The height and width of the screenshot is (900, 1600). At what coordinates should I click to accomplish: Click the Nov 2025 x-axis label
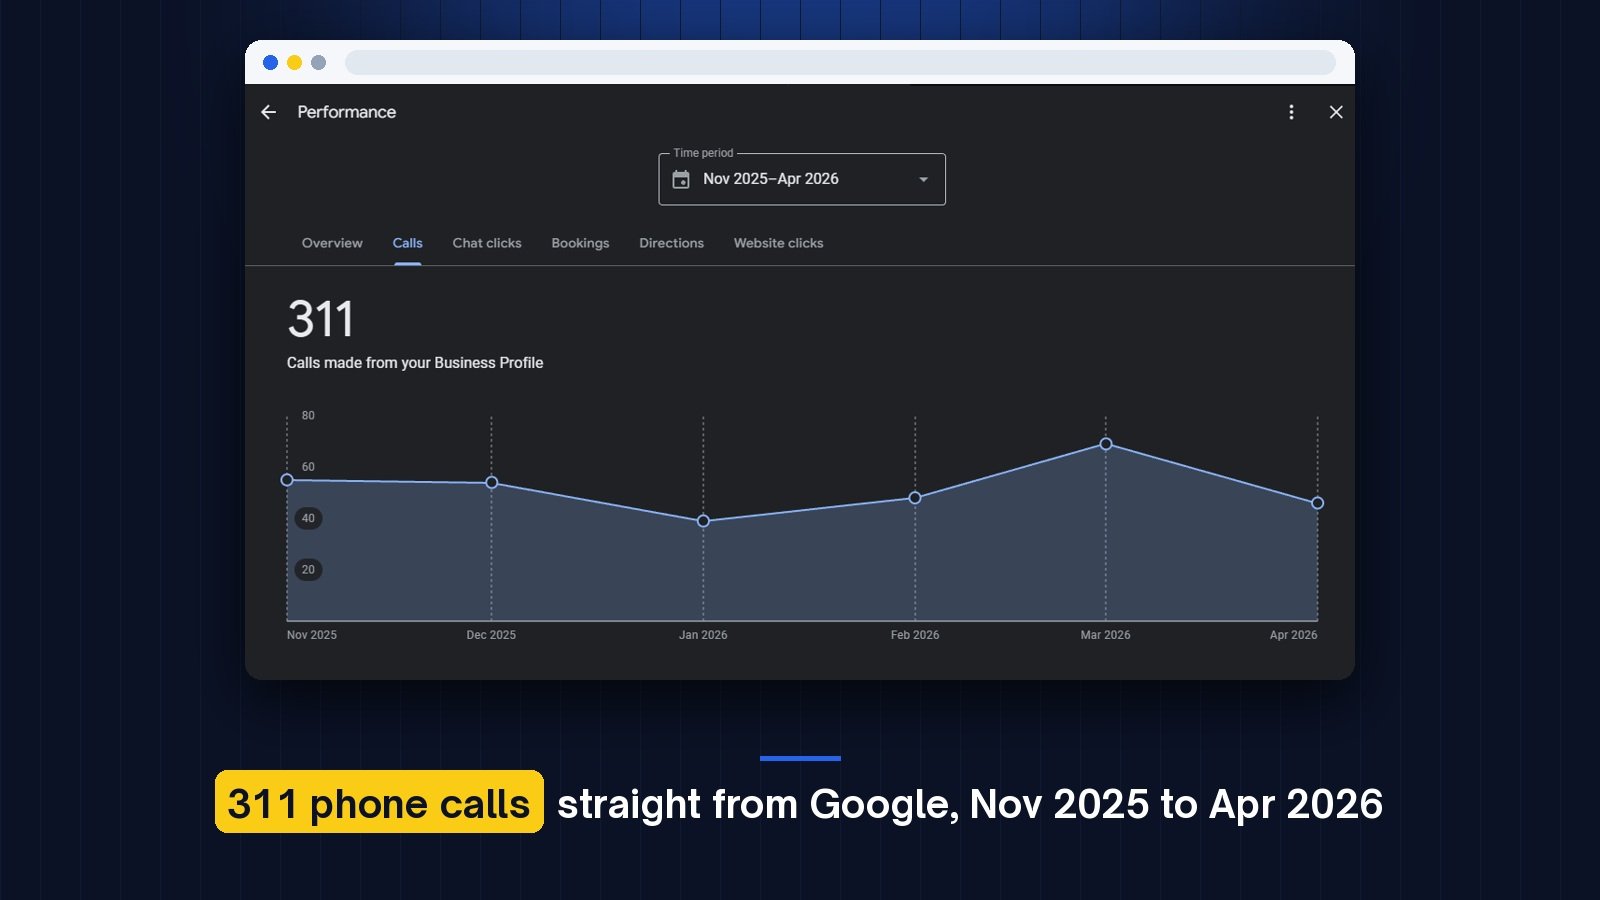click(x=312, y=635)
